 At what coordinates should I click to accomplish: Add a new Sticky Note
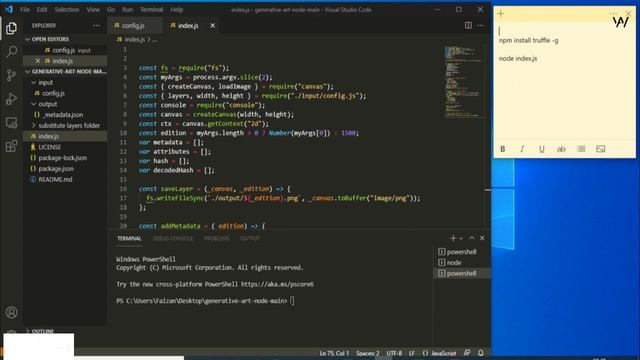coord(501,14)
